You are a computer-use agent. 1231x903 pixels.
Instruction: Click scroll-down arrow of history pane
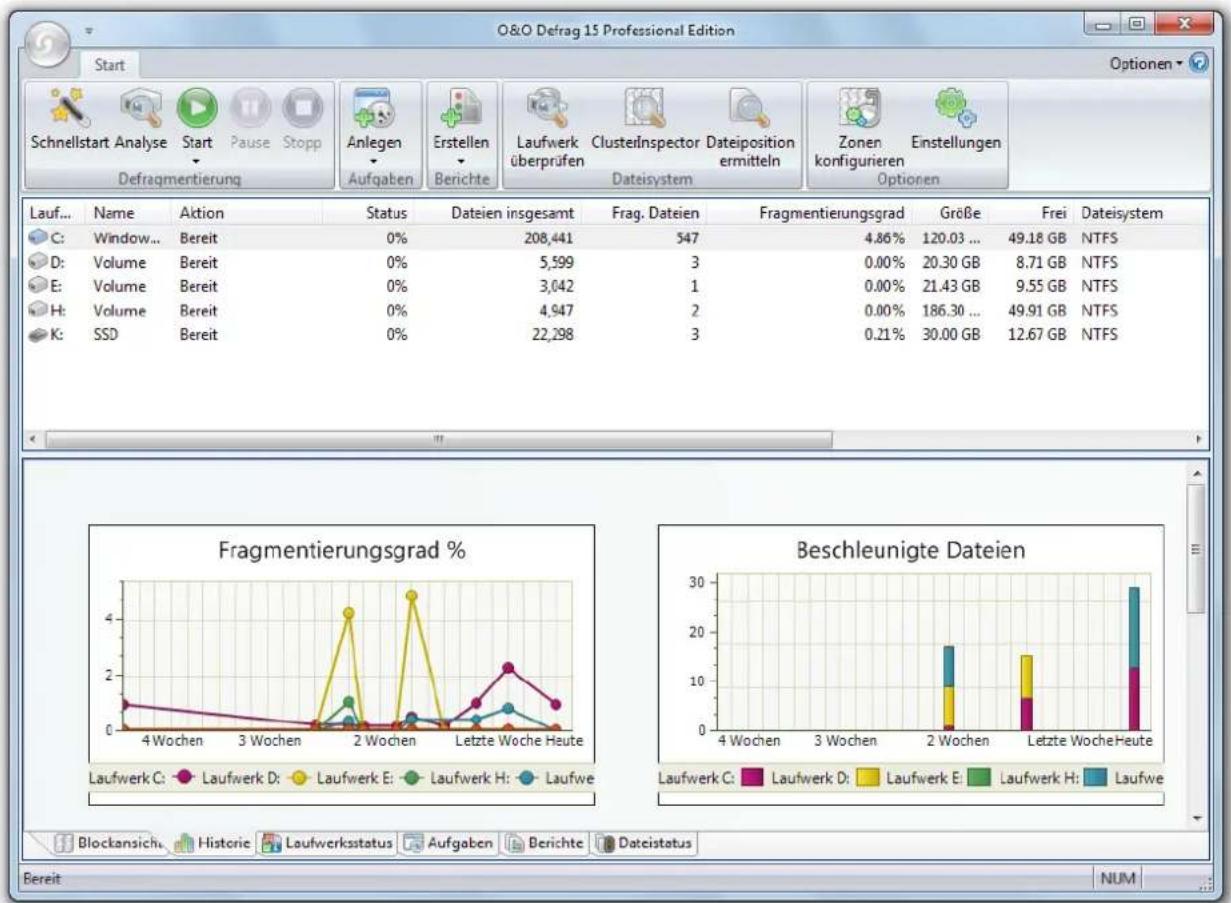click(x=1196, y=819)
